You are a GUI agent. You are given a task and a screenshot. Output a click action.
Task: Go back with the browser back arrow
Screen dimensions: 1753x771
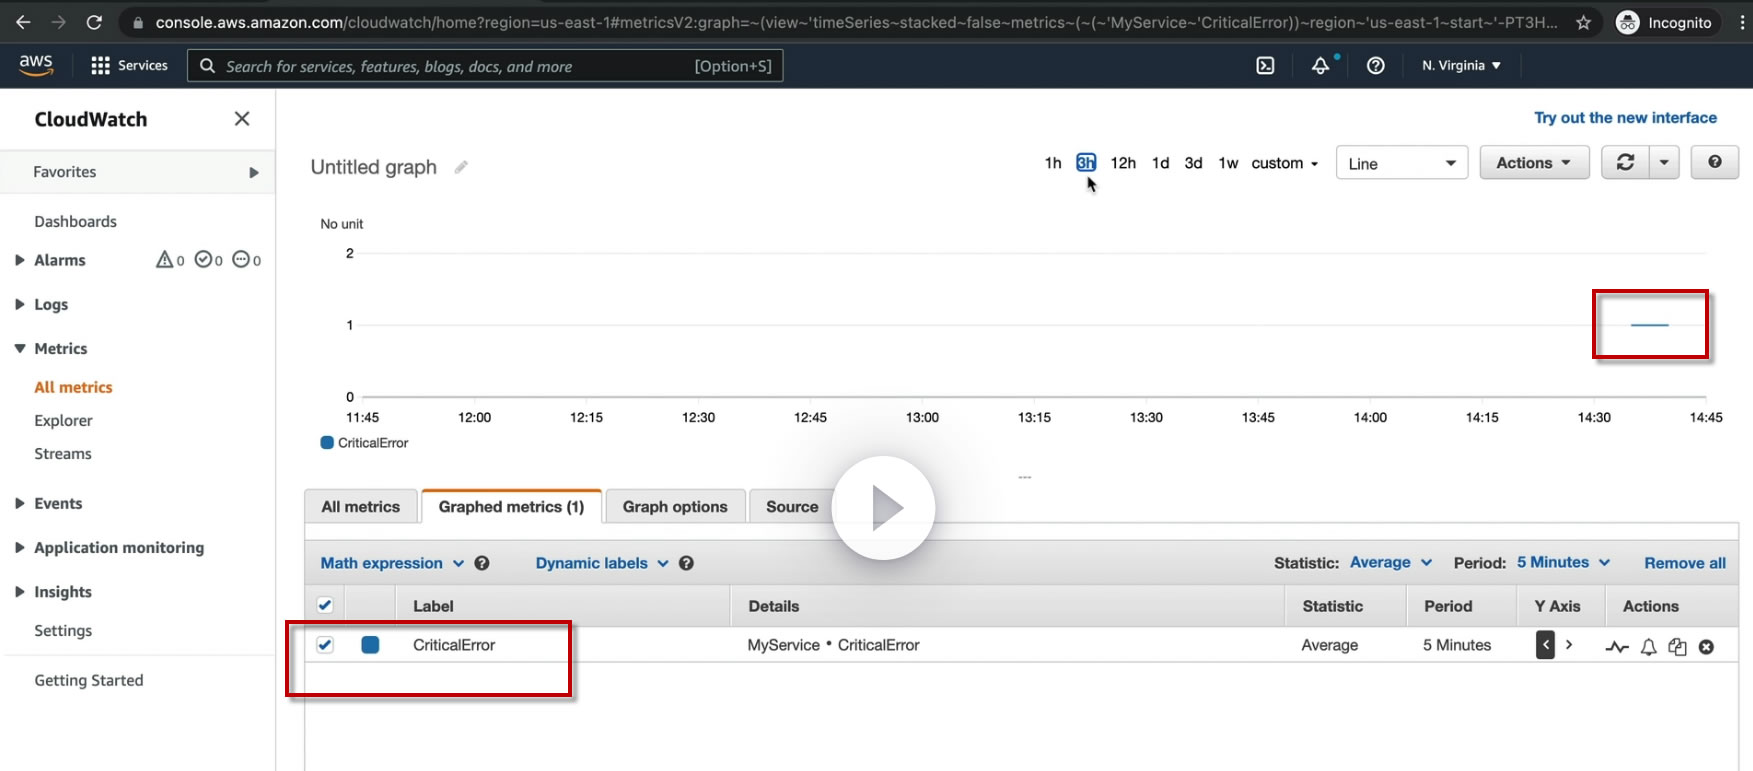coord(23,22)
